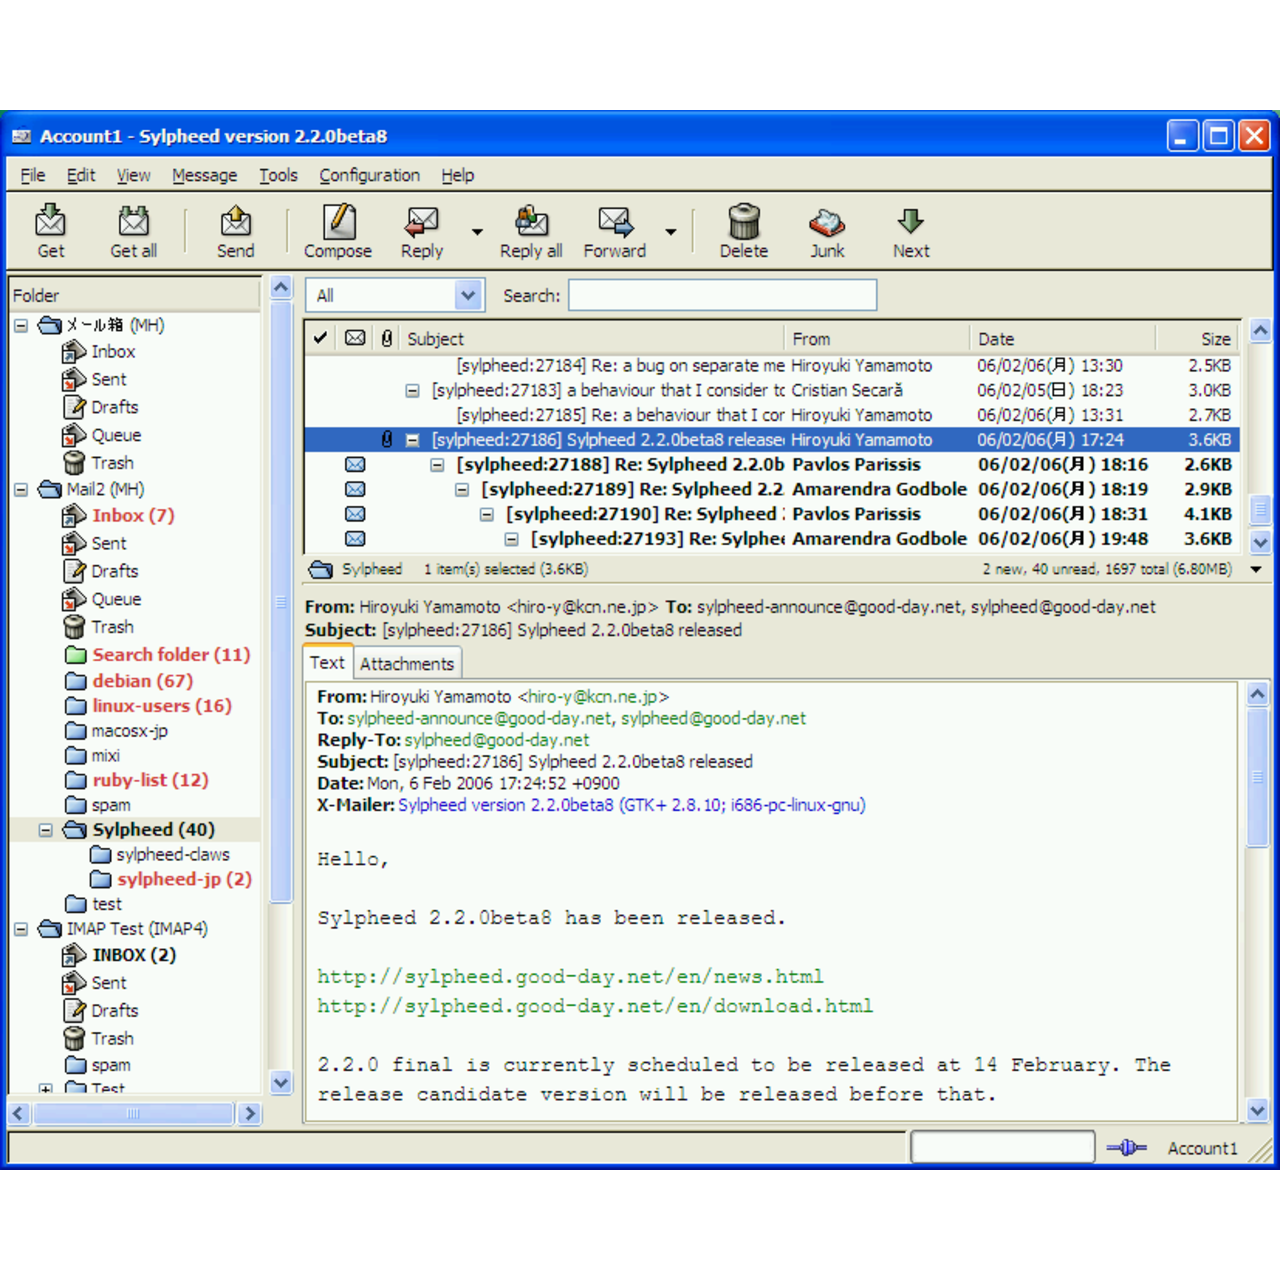The width and height of the screenshot is (1280, 1280).
Task: Switch to the Attachments tab
Action: [x=407, y=664]
